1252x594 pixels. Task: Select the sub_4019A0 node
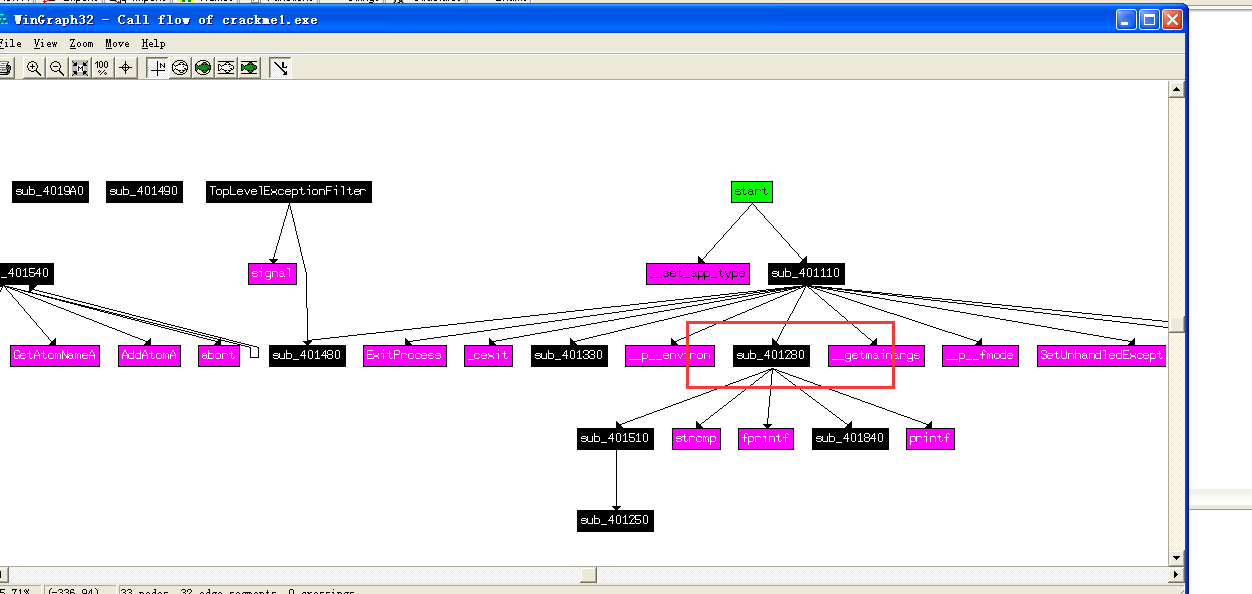(x=50, y=191)
